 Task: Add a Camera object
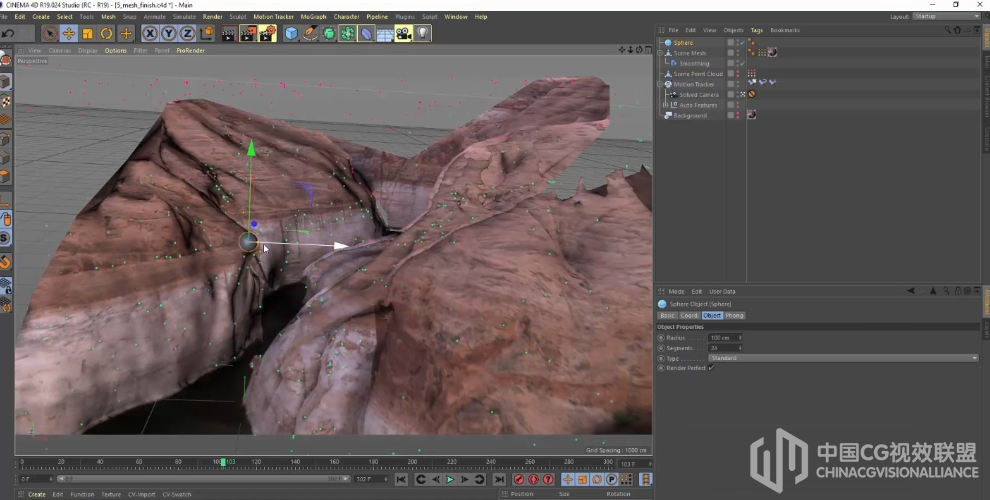click(x=403, y=33)
